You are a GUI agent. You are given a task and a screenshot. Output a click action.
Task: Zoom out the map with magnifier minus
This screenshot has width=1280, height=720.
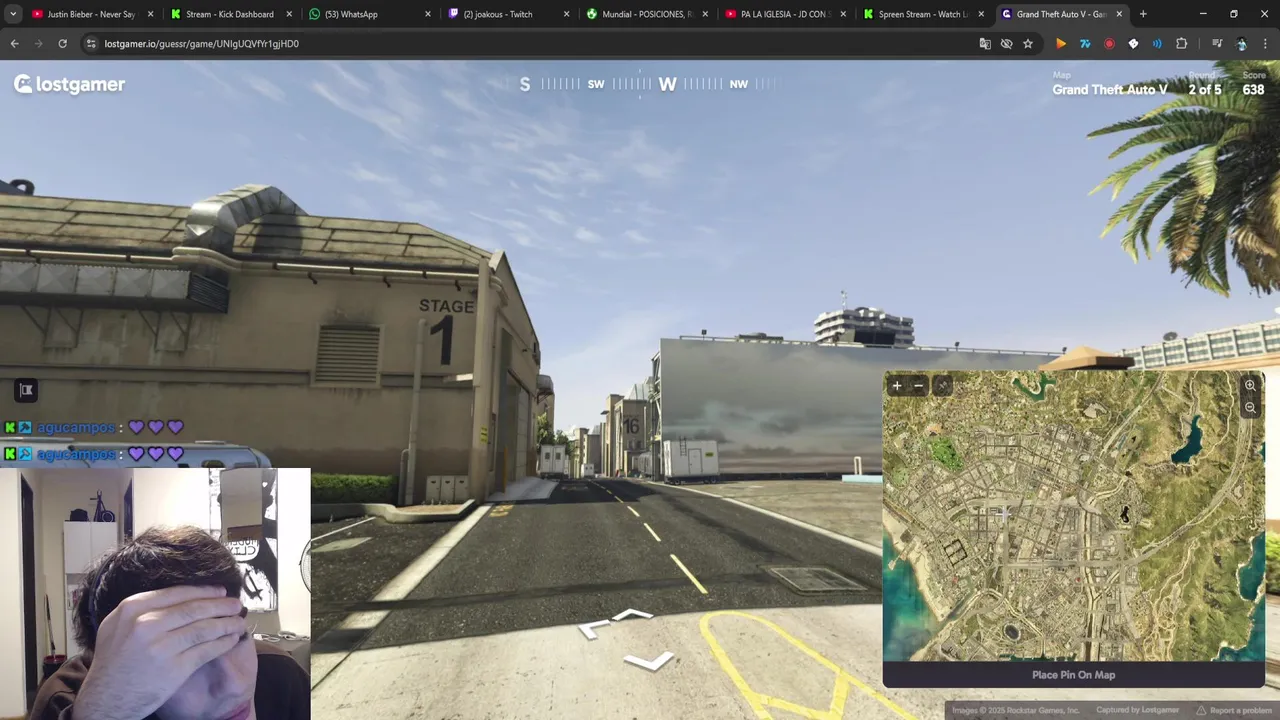(x=1250, y=408)
